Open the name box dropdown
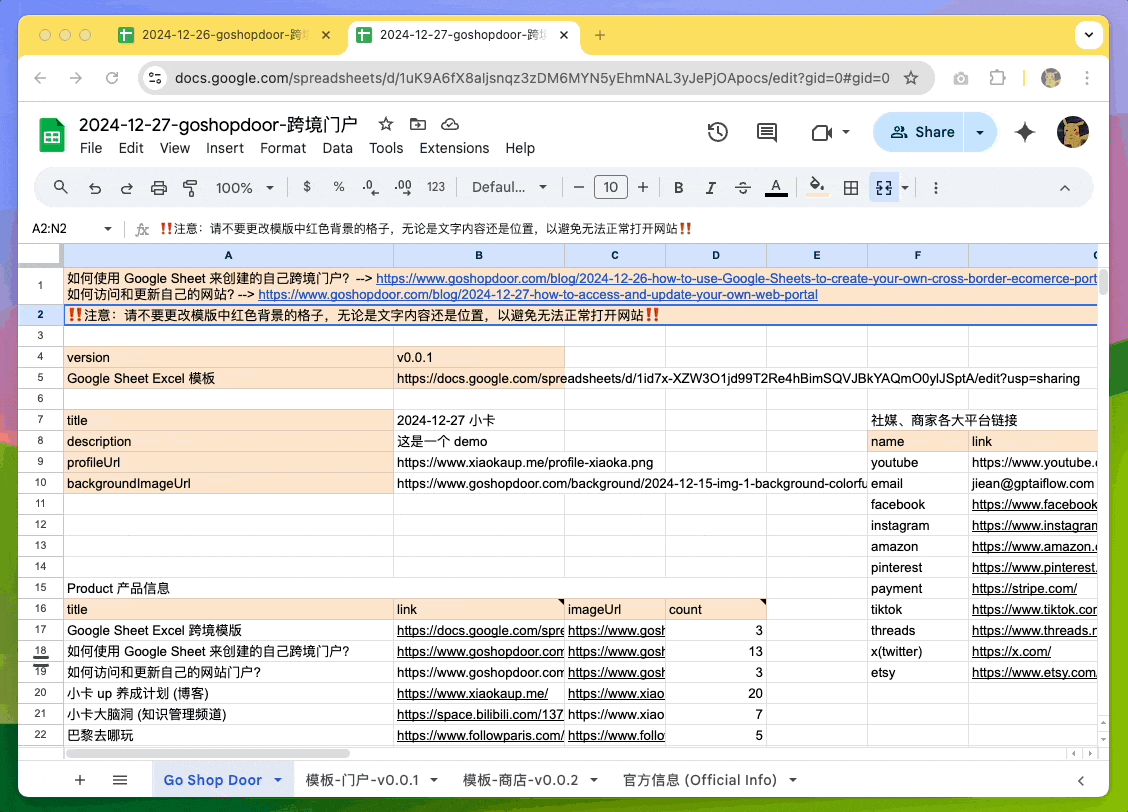The image size is (1128, 812). coord(108,229)
